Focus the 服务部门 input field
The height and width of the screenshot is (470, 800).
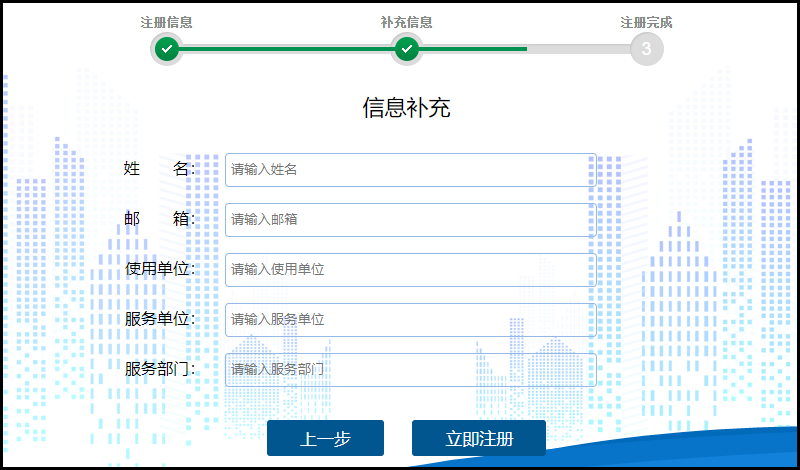pos(411,370)
